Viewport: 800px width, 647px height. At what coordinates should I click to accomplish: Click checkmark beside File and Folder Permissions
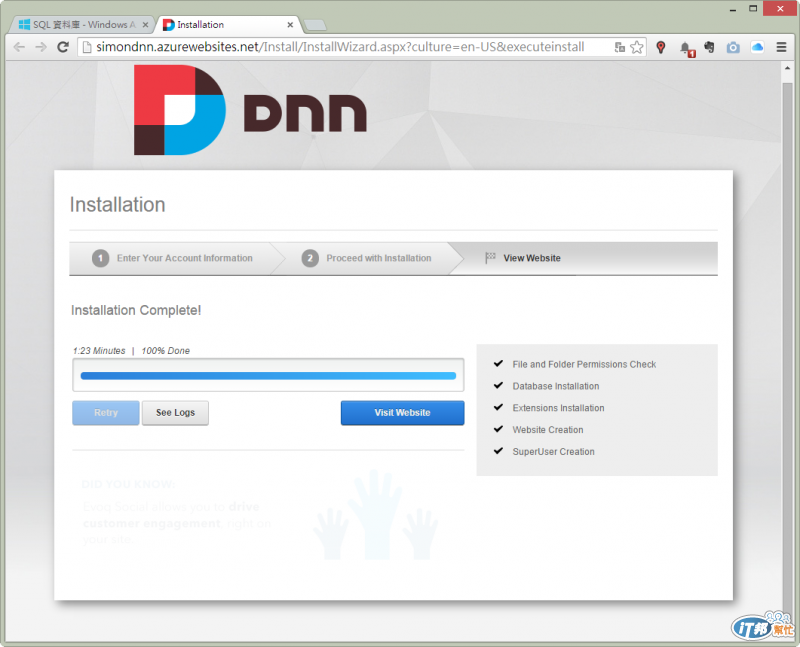[x=498, y=363]
